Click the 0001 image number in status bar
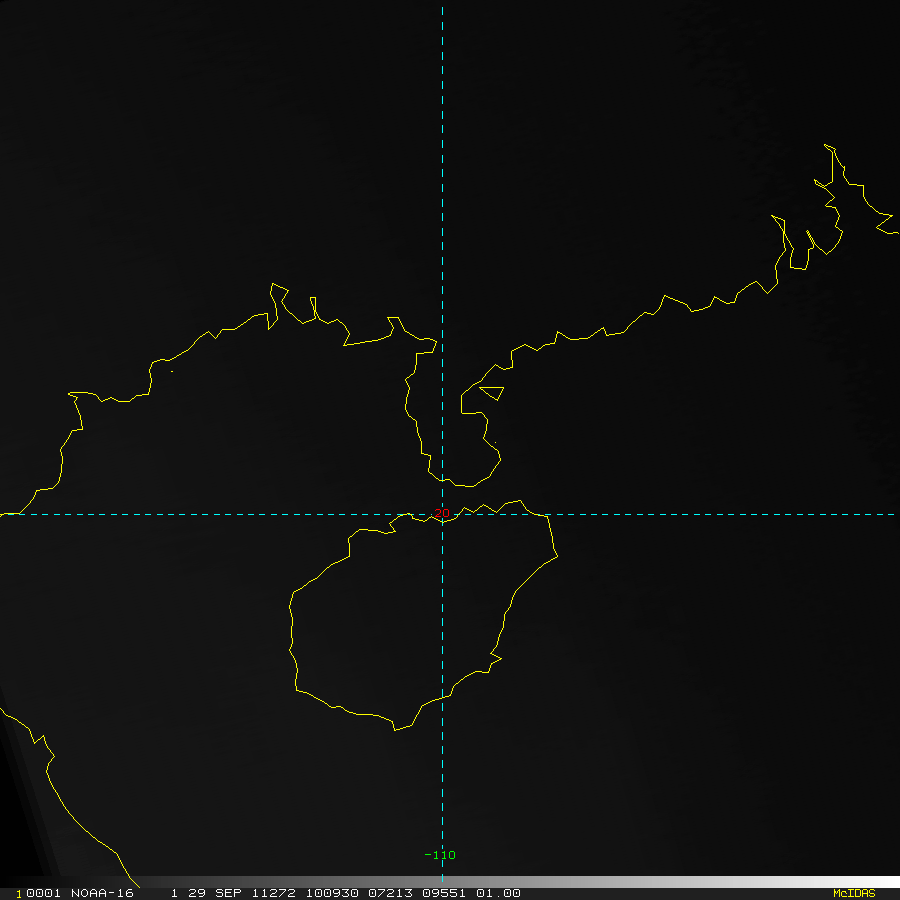 pos(43,893)
